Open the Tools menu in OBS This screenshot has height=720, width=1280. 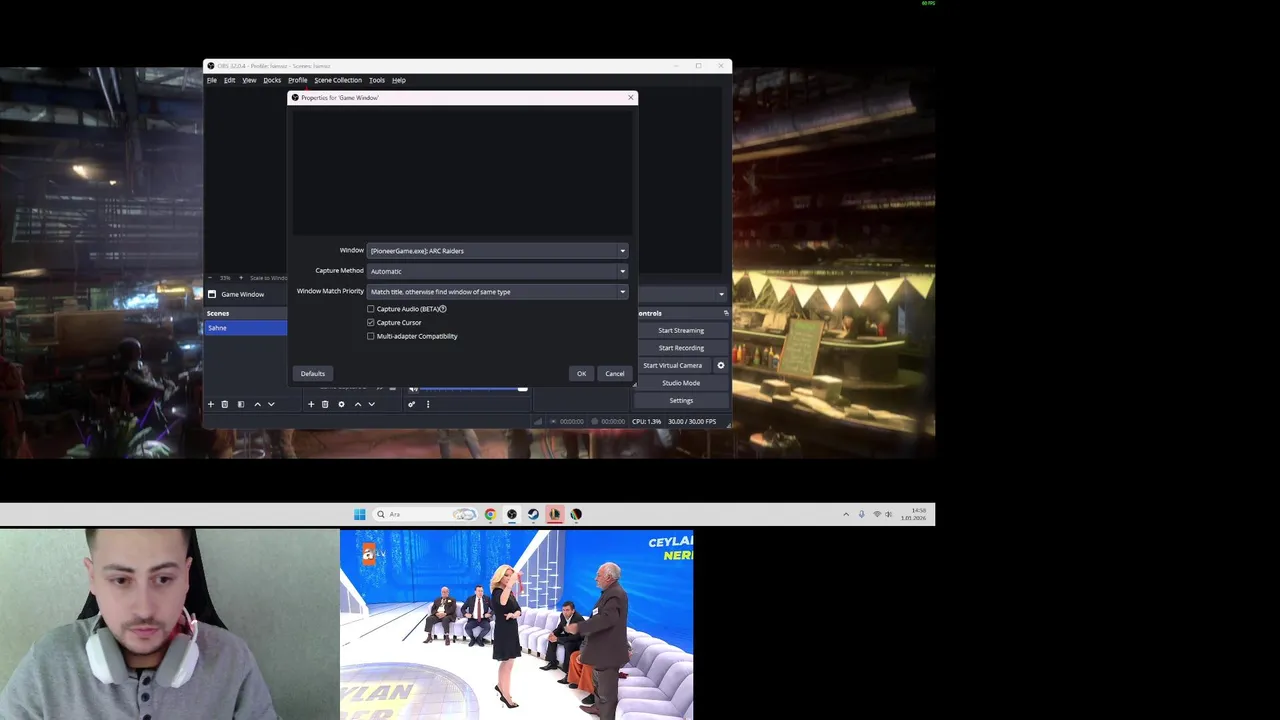[x=377, y=80]
